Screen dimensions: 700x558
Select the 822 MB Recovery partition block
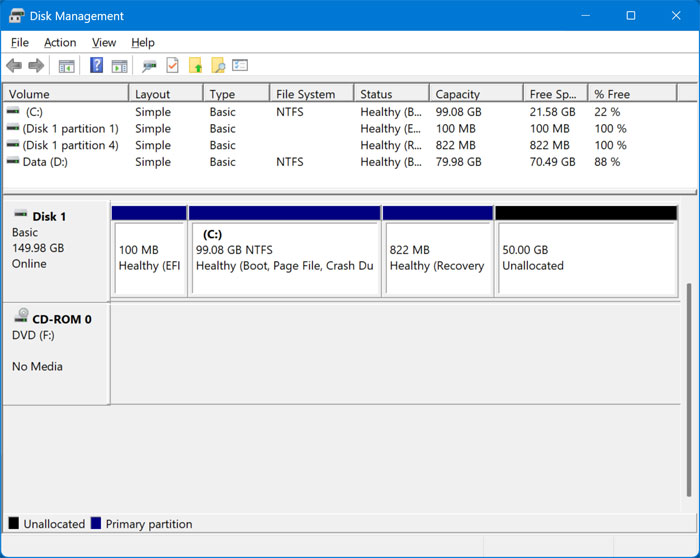click(x=438, y=251)
